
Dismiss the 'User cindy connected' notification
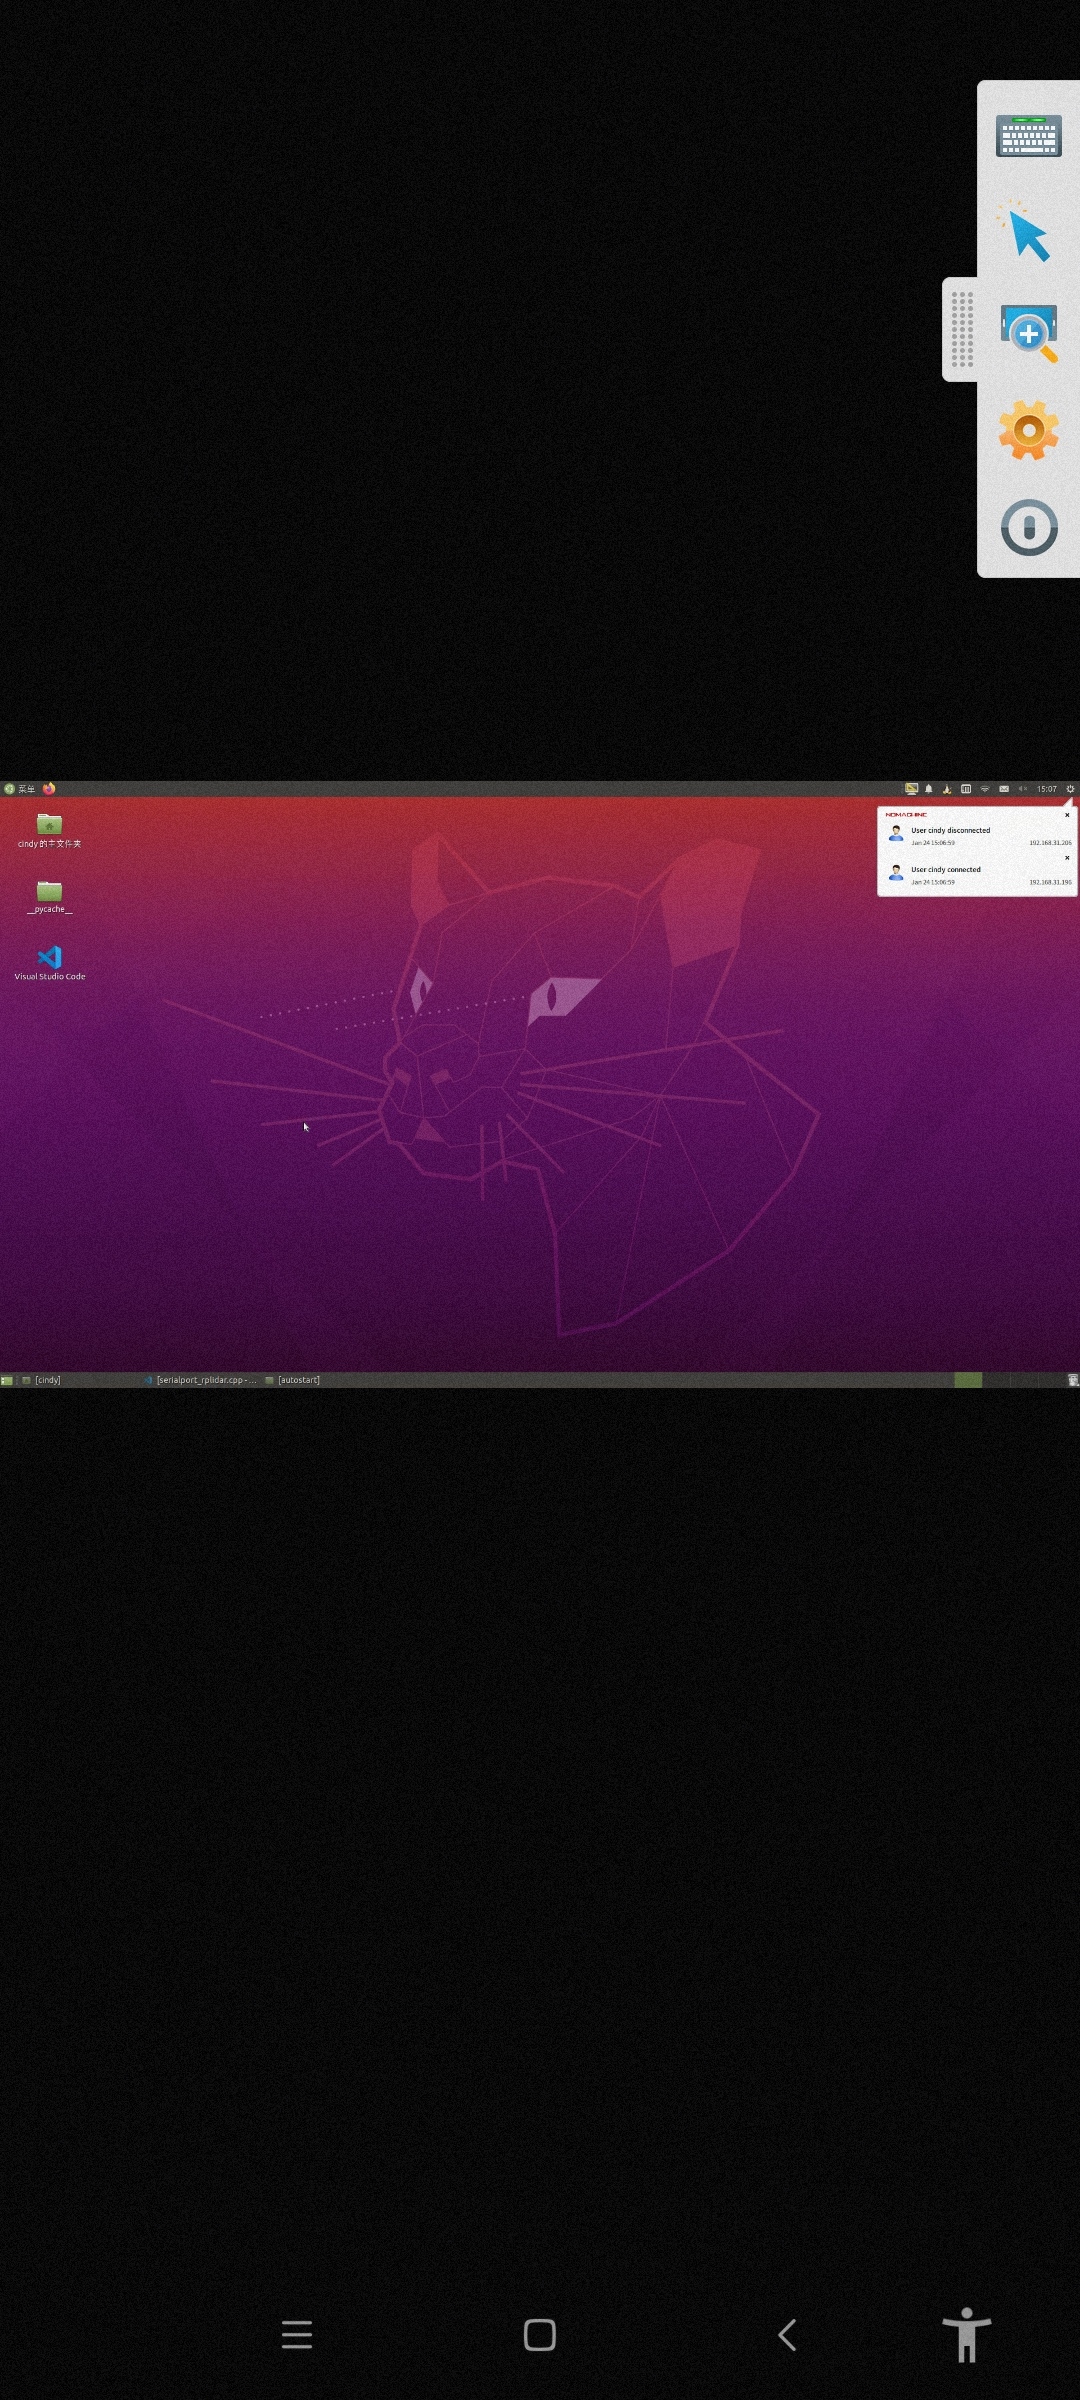(1067, 858)
